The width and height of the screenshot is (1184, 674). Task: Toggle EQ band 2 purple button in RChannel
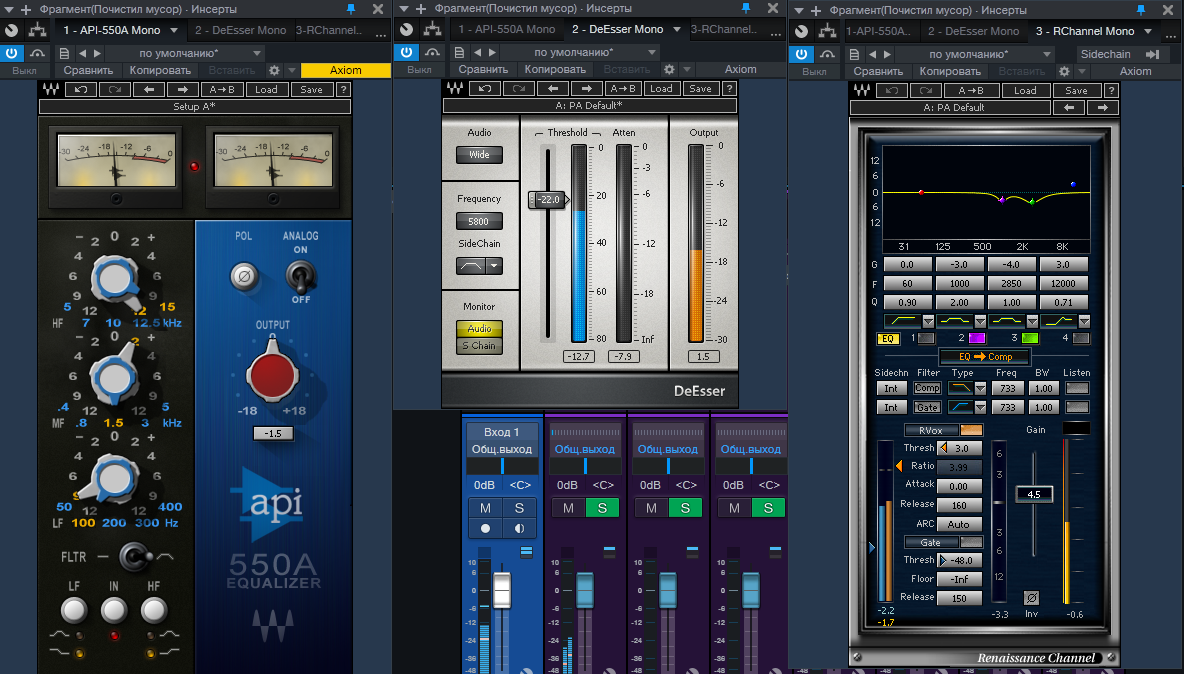pyautogui.click(x=977, y=338)
